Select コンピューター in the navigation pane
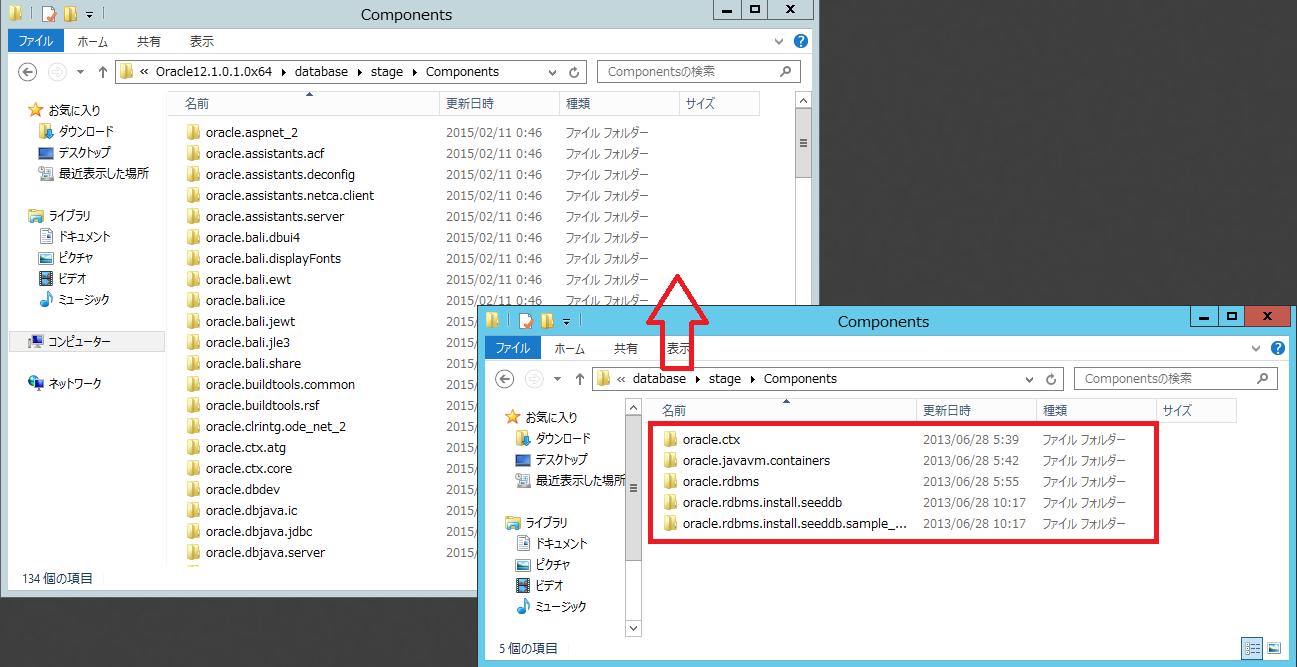Viewport: 1297px width, 667px height. (79, 342)
